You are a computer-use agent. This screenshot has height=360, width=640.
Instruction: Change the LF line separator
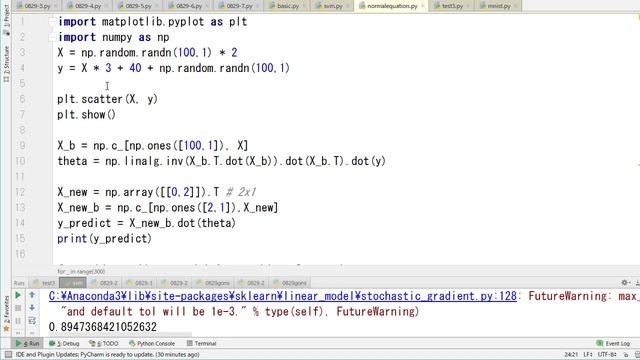[x=588, y=355]
